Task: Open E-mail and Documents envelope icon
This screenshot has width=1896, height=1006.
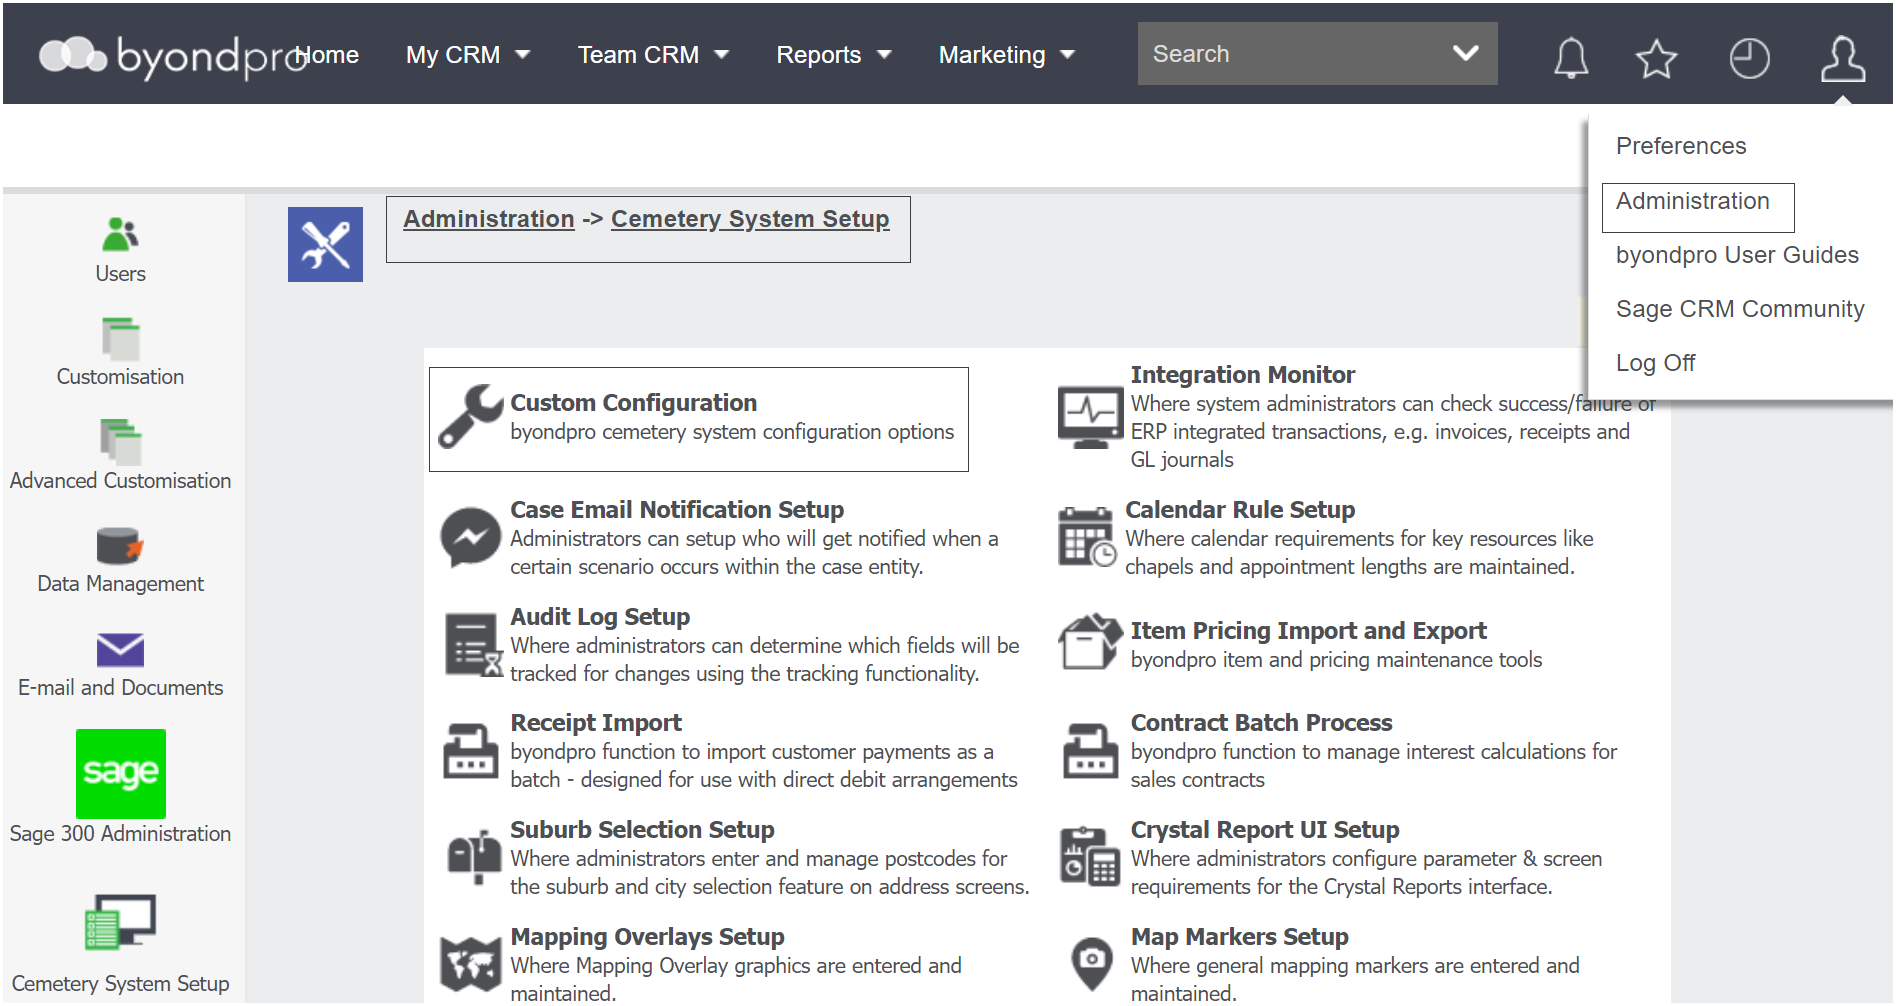Action: click(120, 650)
